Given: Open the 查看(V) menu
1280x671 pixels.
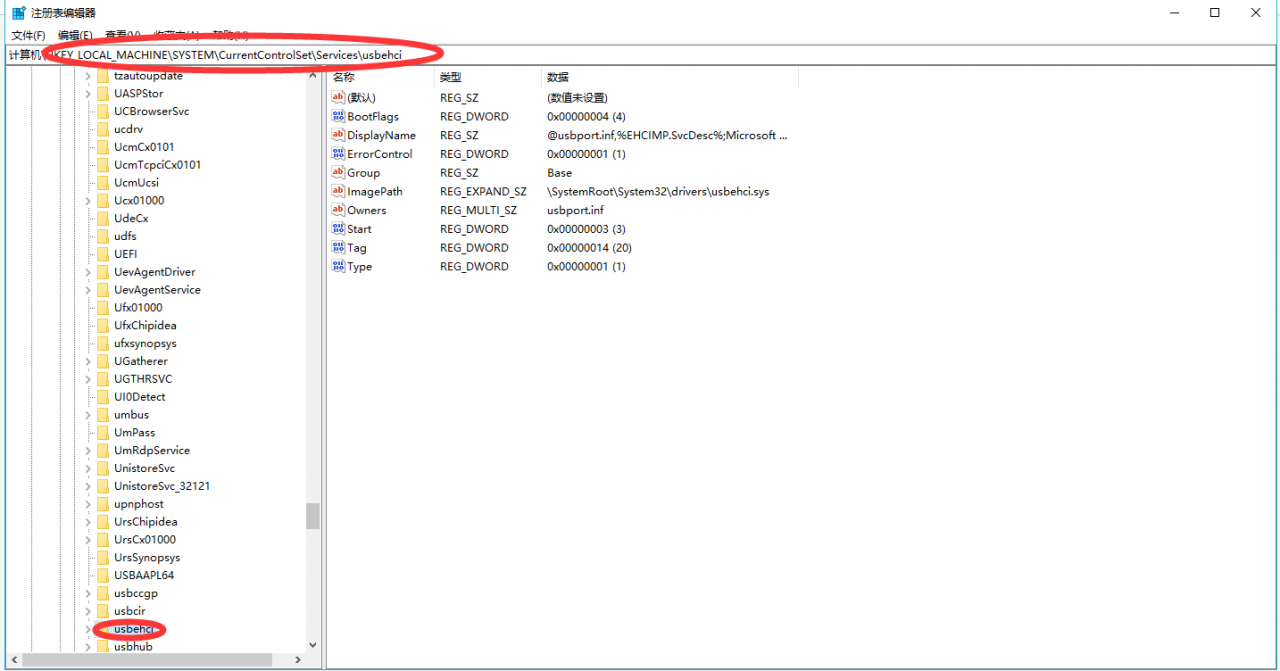Looking at the screenshot, I should pyautogui.click(x=123, y=35).
